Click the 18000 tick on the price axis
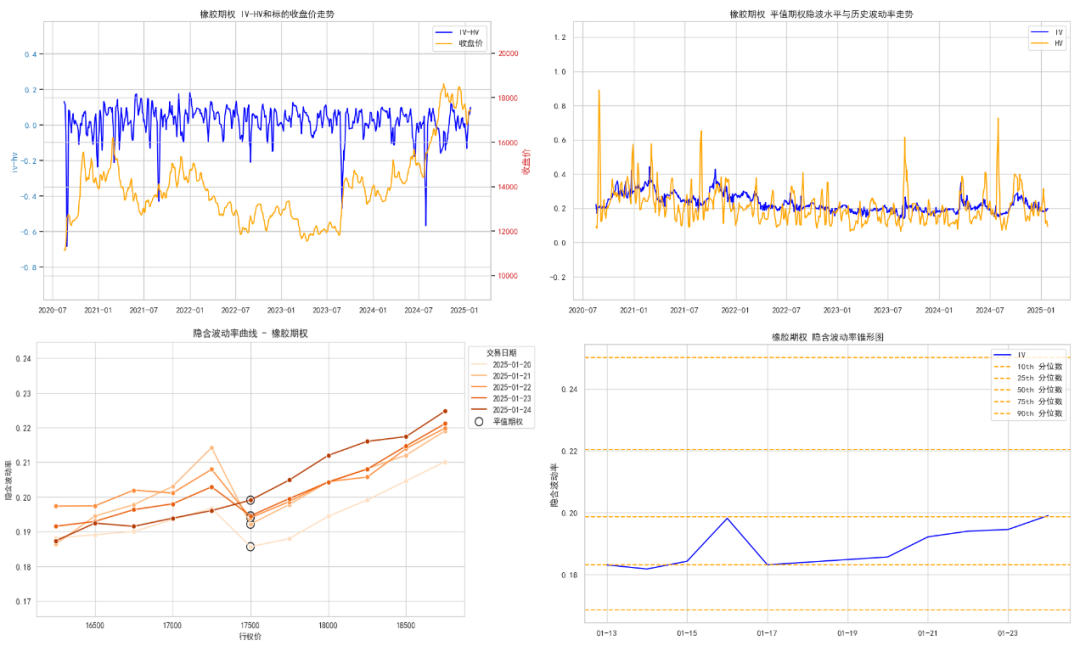Image resolution: width=1080 pixels, height=646 pixels. (508, 98)
